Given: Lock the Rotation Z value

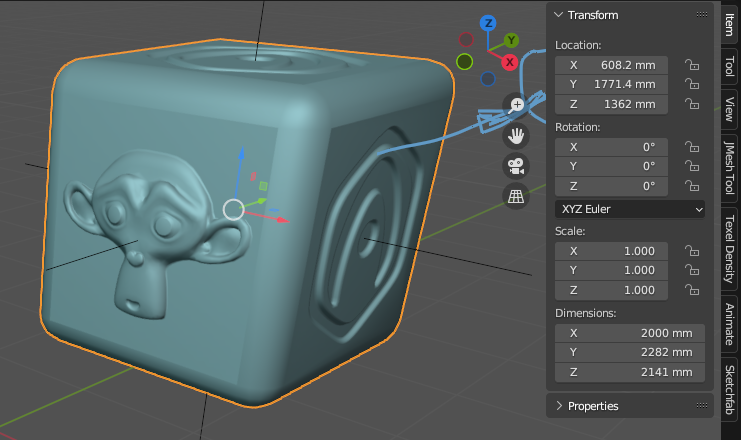Looking at the screenshot, I should coord(692,186).
